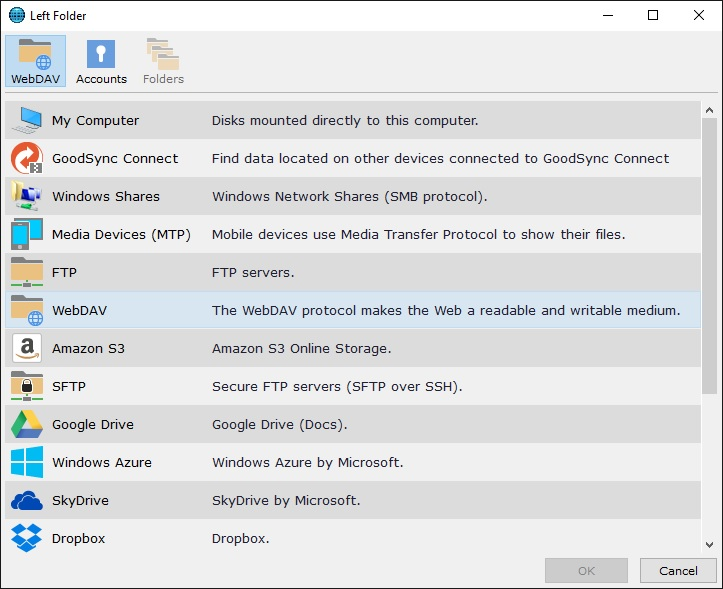Click the Folders toolbar button

click(163, 62)
